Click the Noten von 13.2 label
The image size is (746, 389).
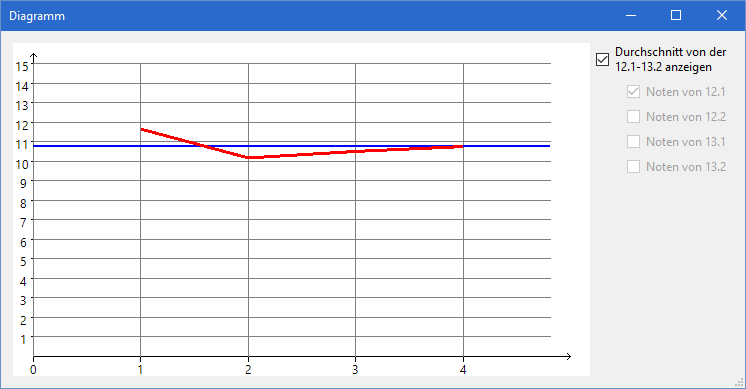pos(686,166)
